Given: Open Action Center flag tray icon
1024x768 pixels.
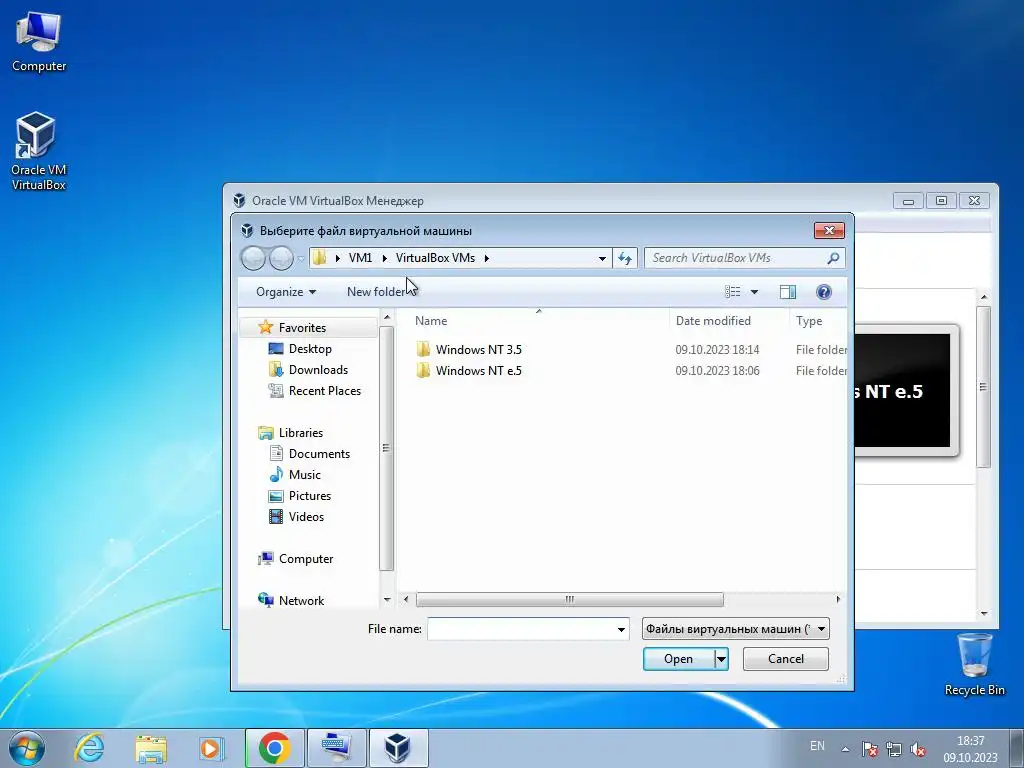Looking at the screenshot, I should click(869, 749).
